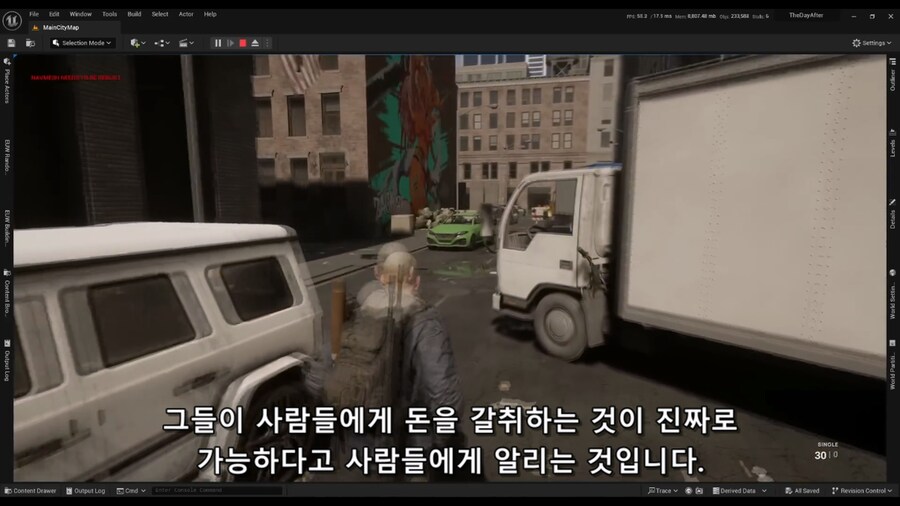
Task: Save the current level with the floppy icon
Action: [11, 43]
